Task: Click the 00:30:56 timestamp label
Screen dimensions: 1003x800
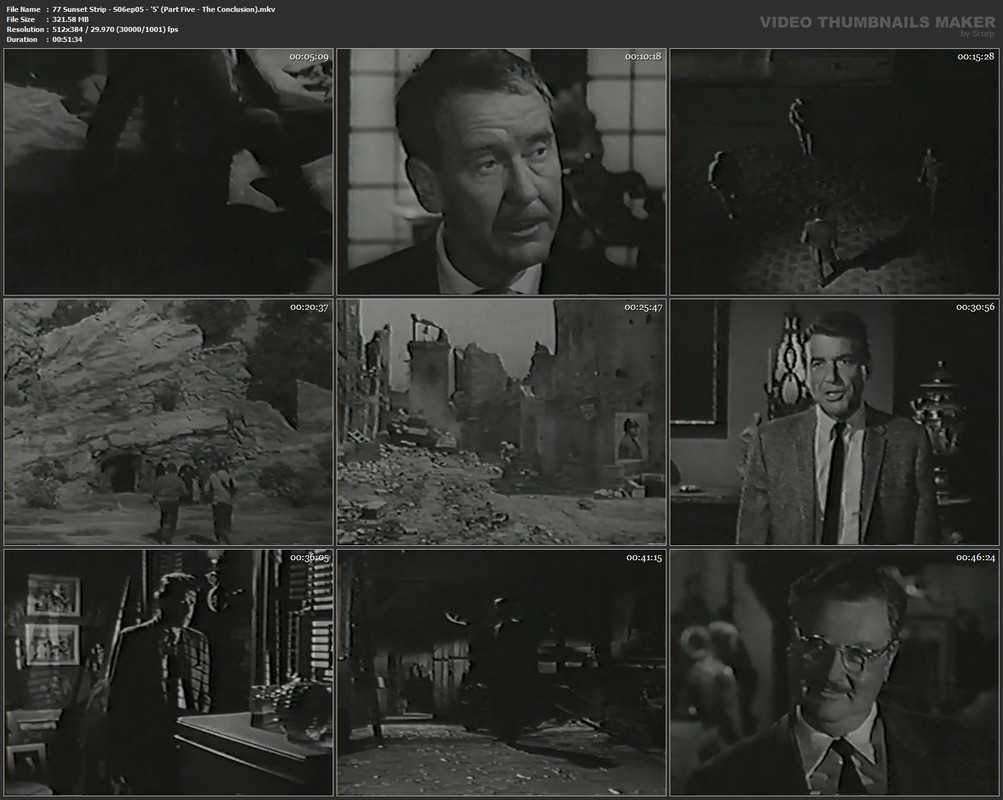Action: coord(975,308)
